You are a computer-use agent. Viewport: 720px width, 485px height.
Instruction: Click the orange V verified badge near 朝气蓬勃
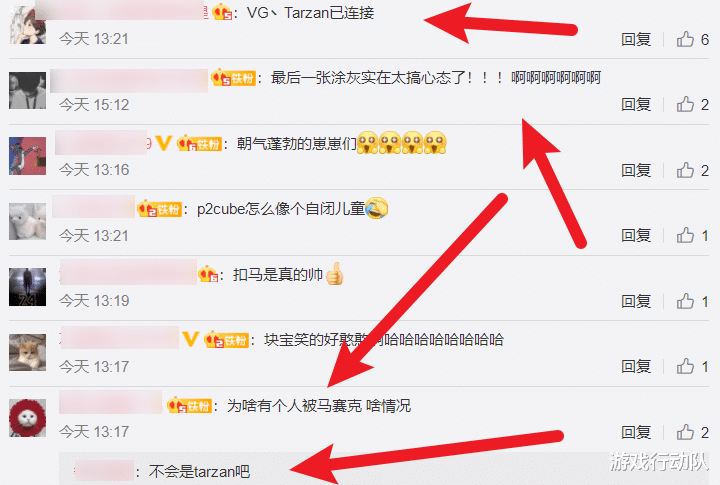[x=163, y=143]
